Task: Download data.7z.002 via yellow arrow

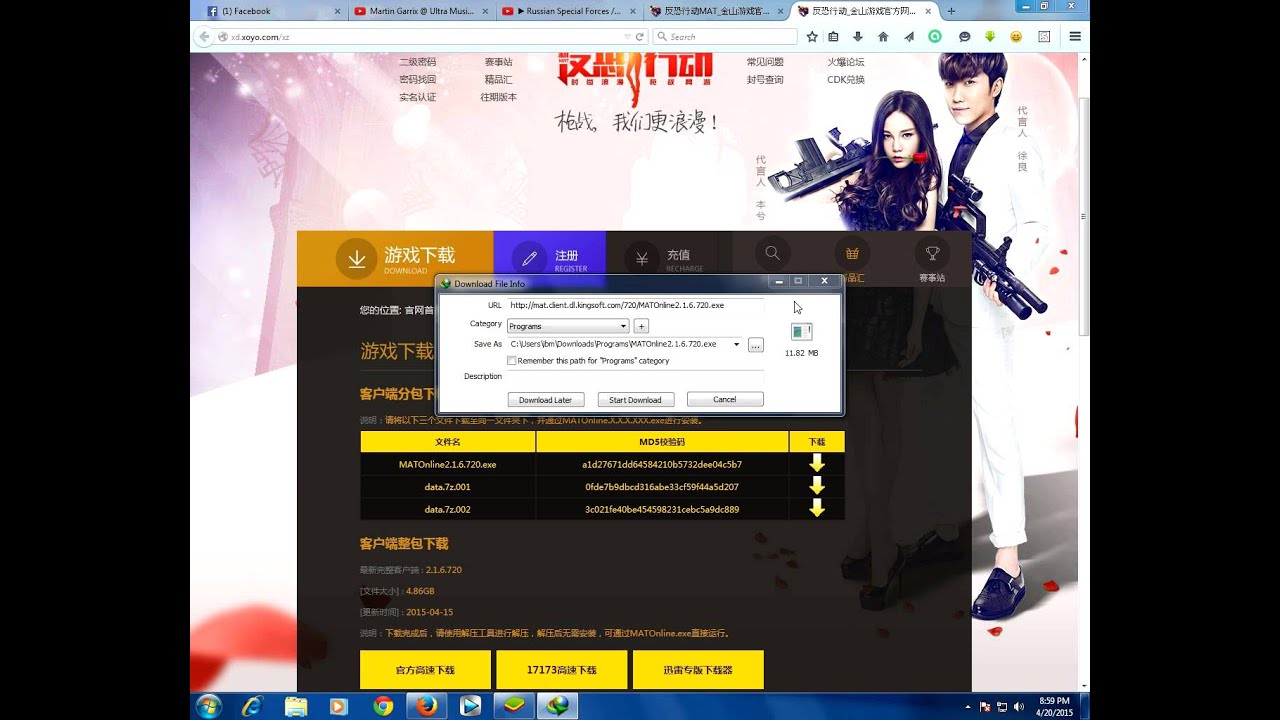Action: coord(817,508)
